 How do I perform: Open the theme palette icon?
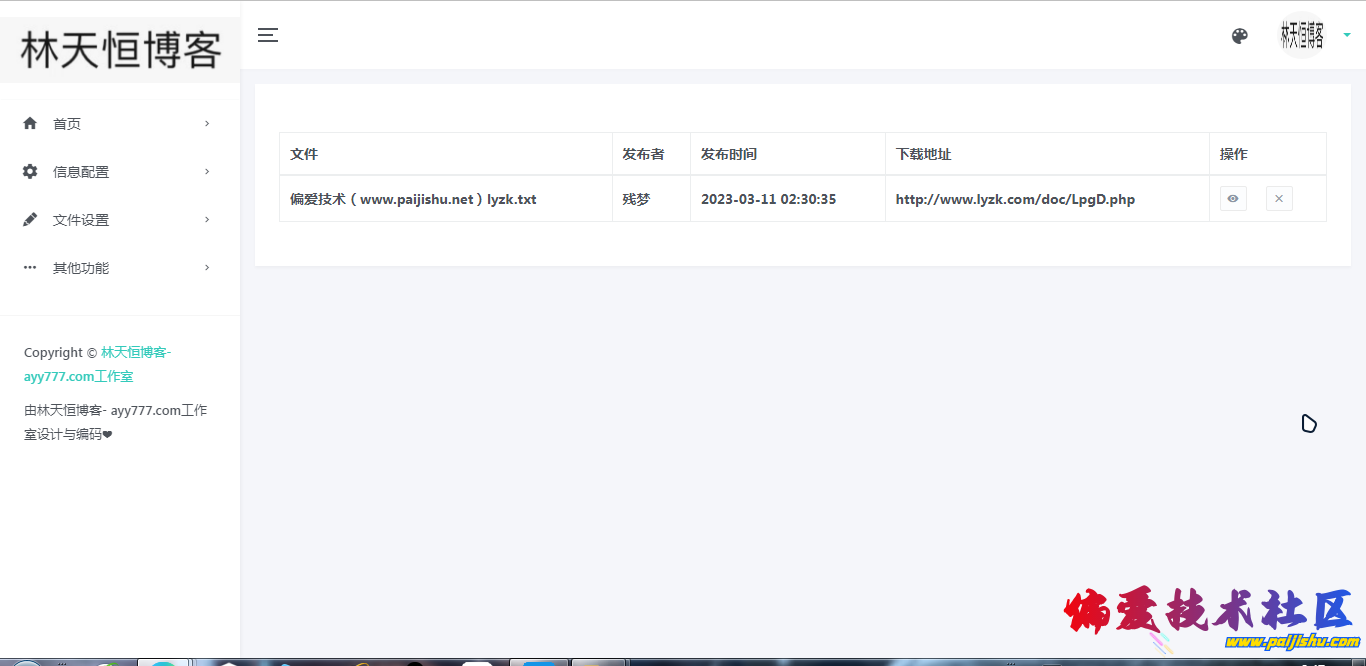[x=1239, y=36]
